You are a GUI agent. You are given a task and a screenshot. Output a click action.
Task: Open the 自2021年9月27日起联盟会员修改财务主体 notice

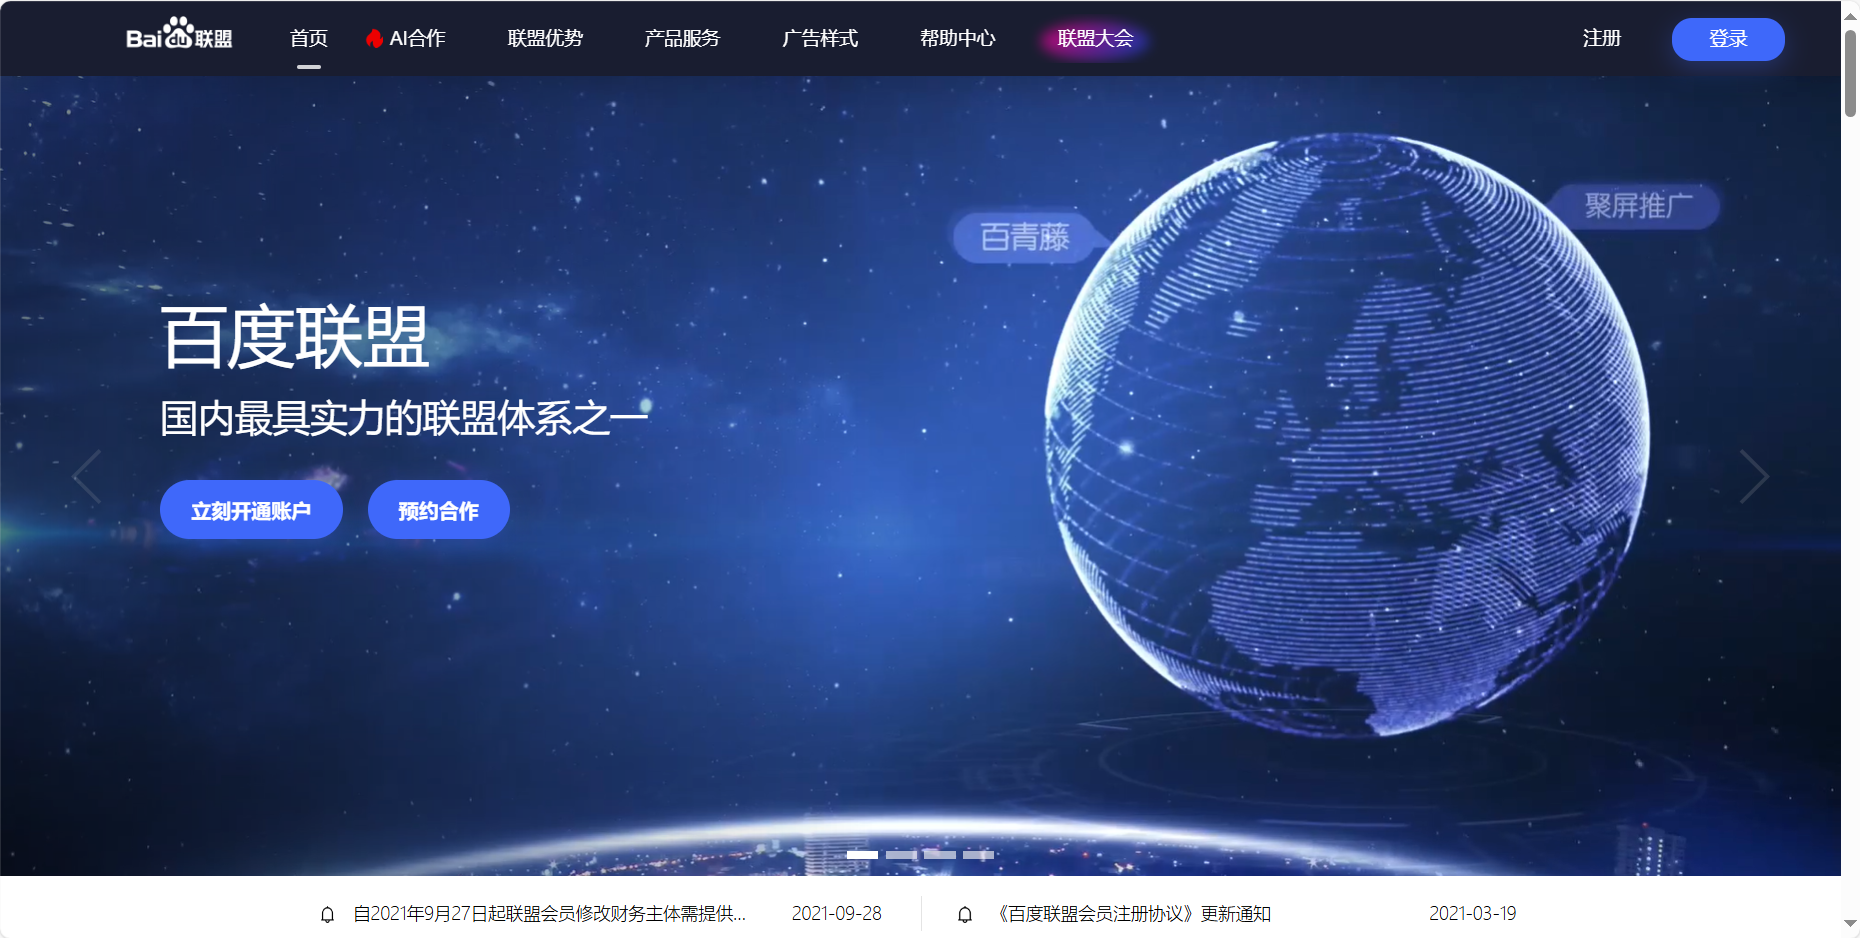[x=549, y=914]
